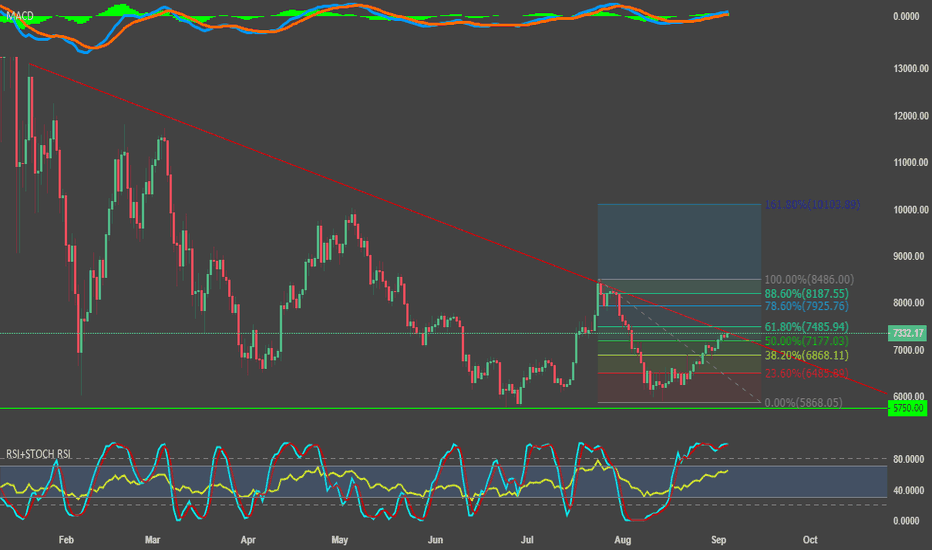Click the Aug label on time axis
This screenshot has width=932, height=550.
click(x=622, y=540)
